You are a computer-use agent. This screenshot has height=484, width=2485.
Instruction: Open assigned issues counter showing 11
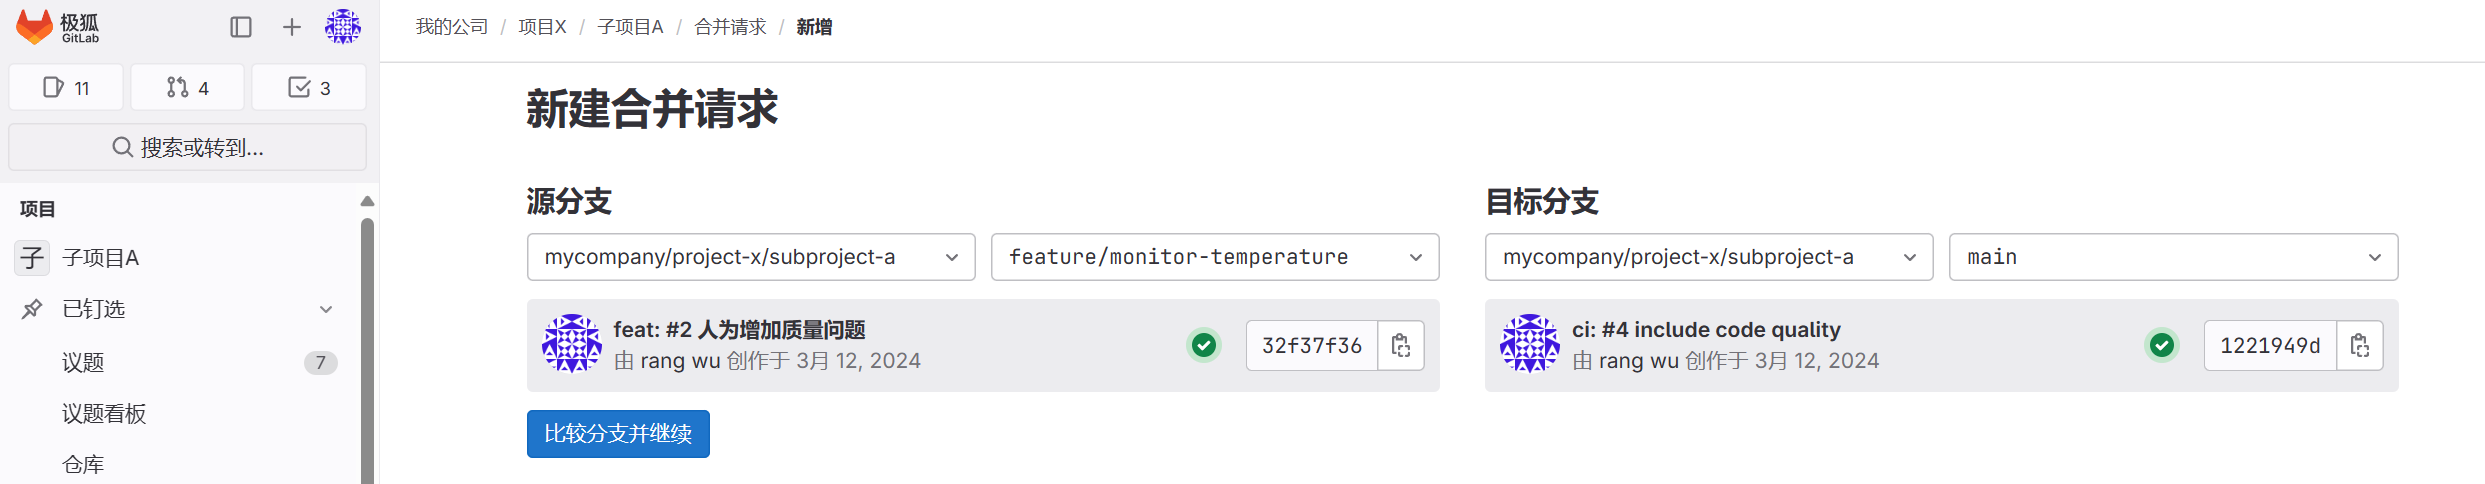click(66, 88)
